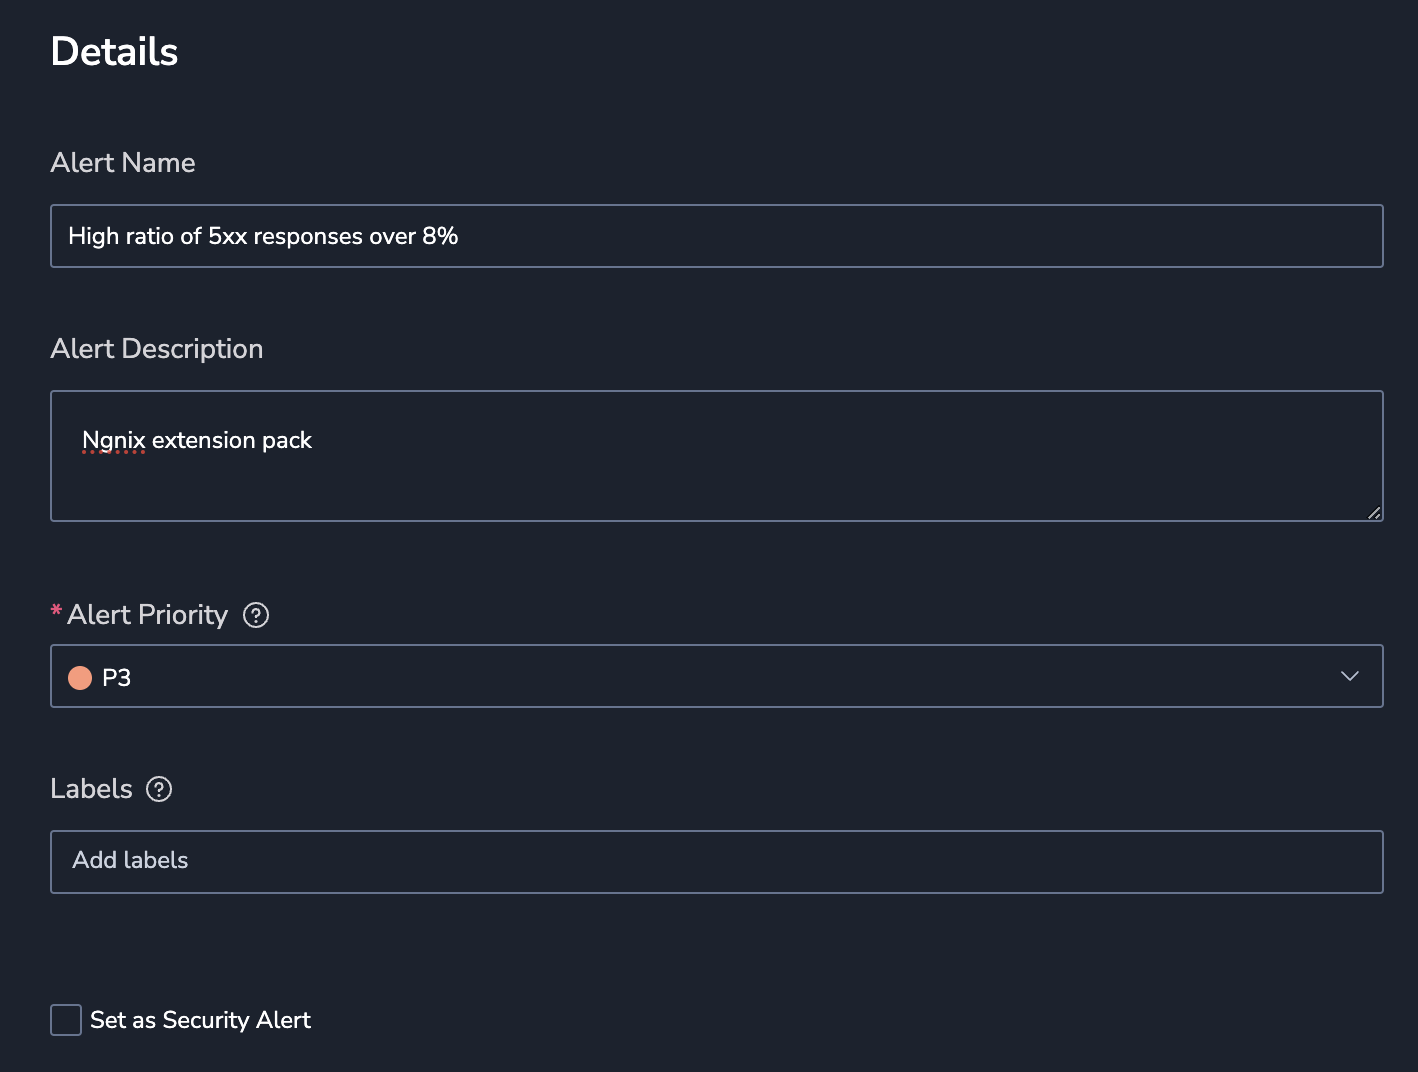This screenshot has height=1072, width=1418.
Task: Select the P3 text in the priority selector
Action: click(117, 678)
